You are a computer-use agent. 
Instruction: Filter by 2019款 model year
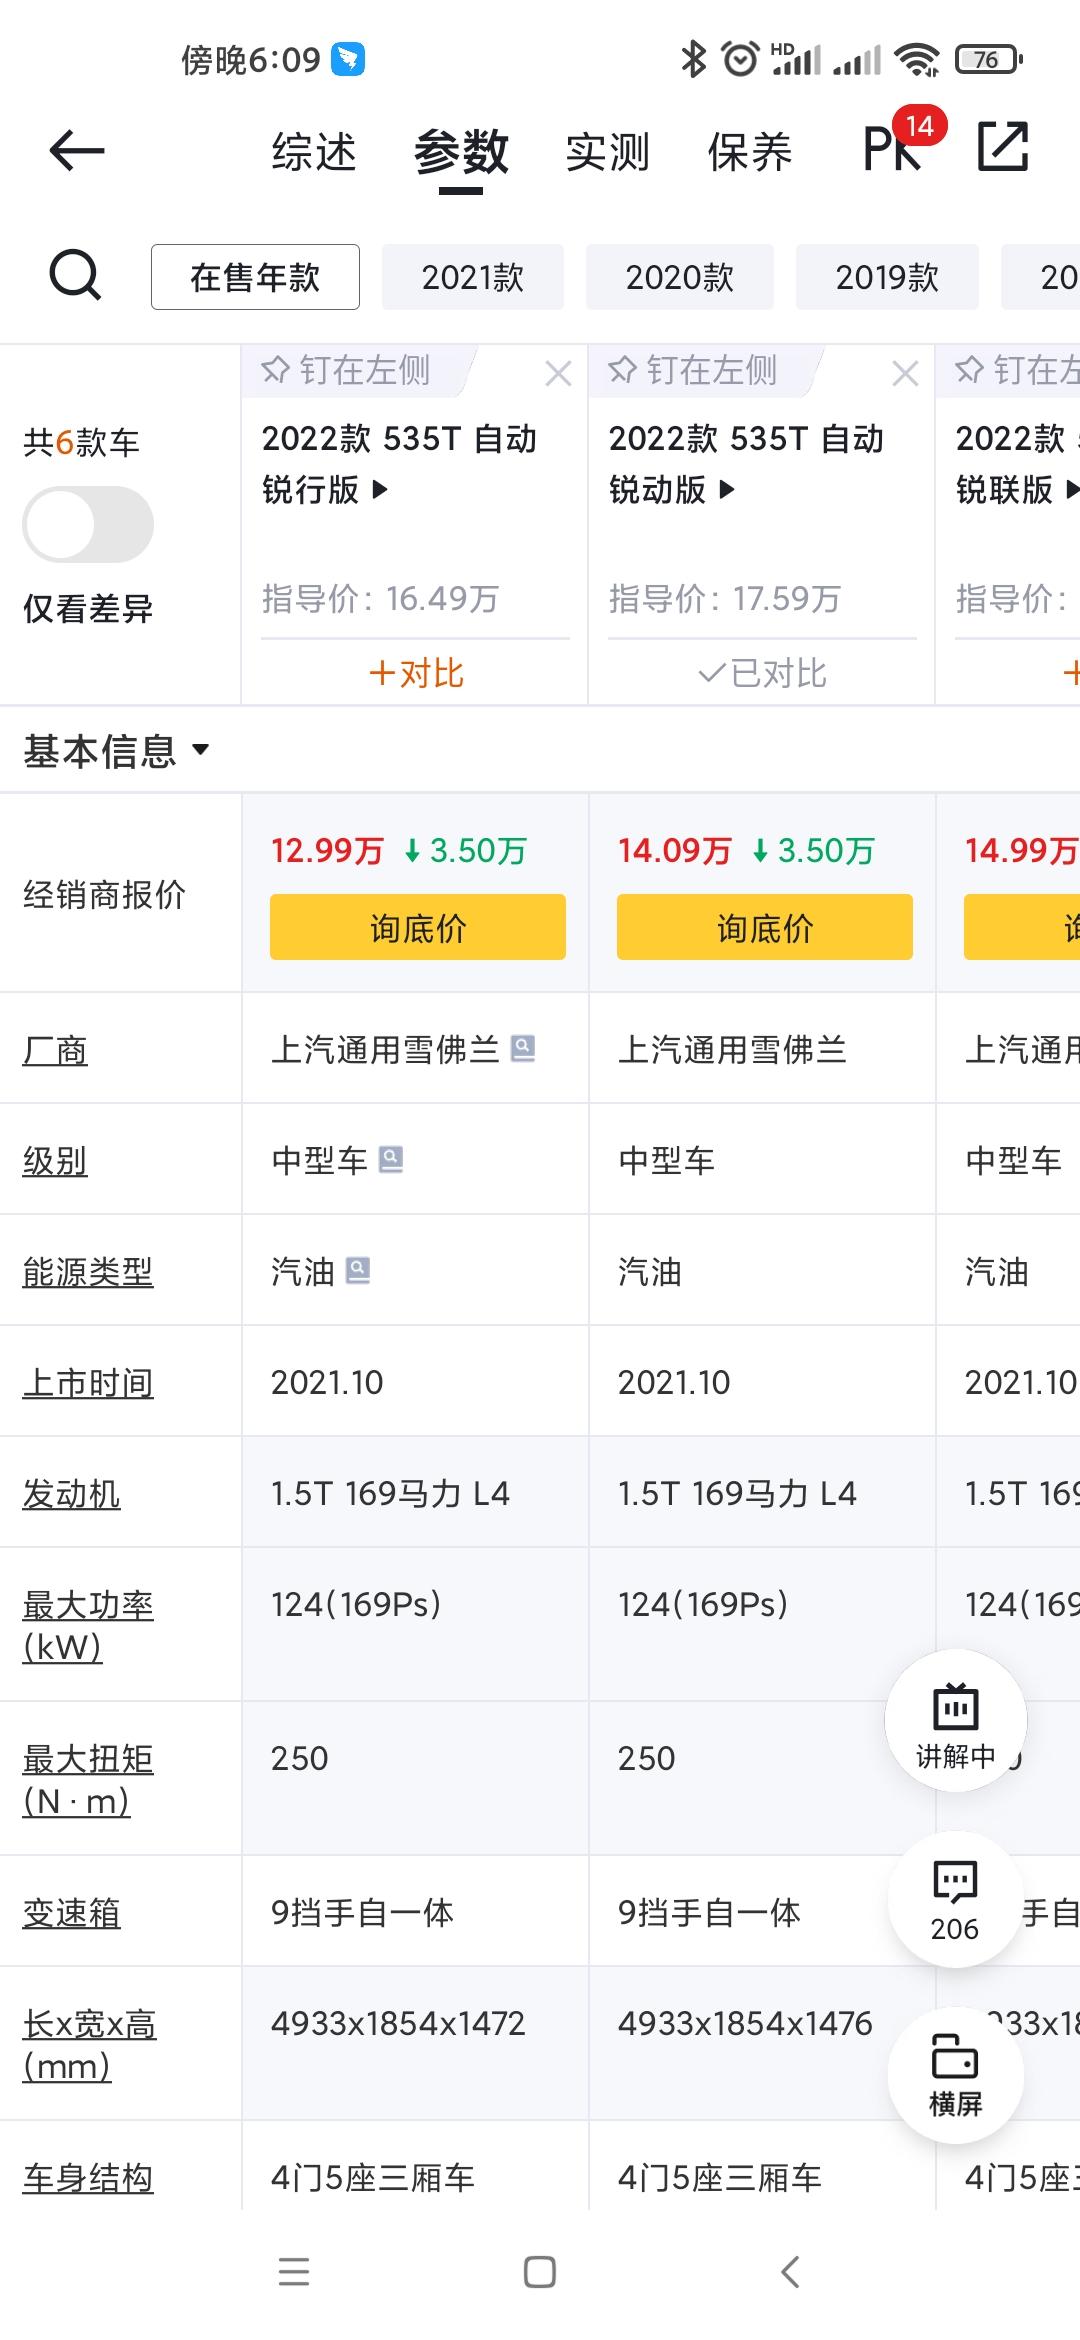[887, 277]
